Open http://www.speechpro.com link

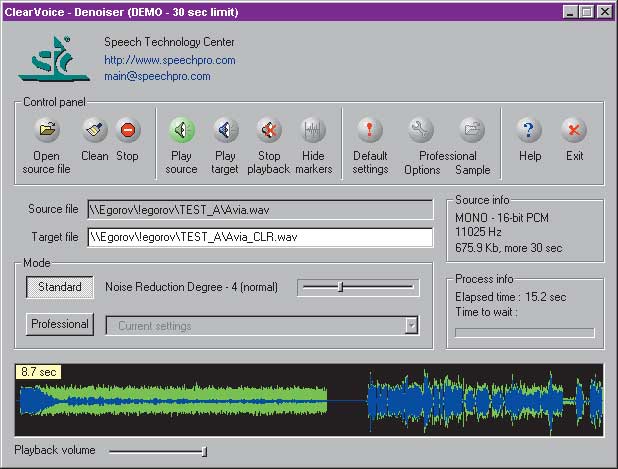(x=169, y=60)
